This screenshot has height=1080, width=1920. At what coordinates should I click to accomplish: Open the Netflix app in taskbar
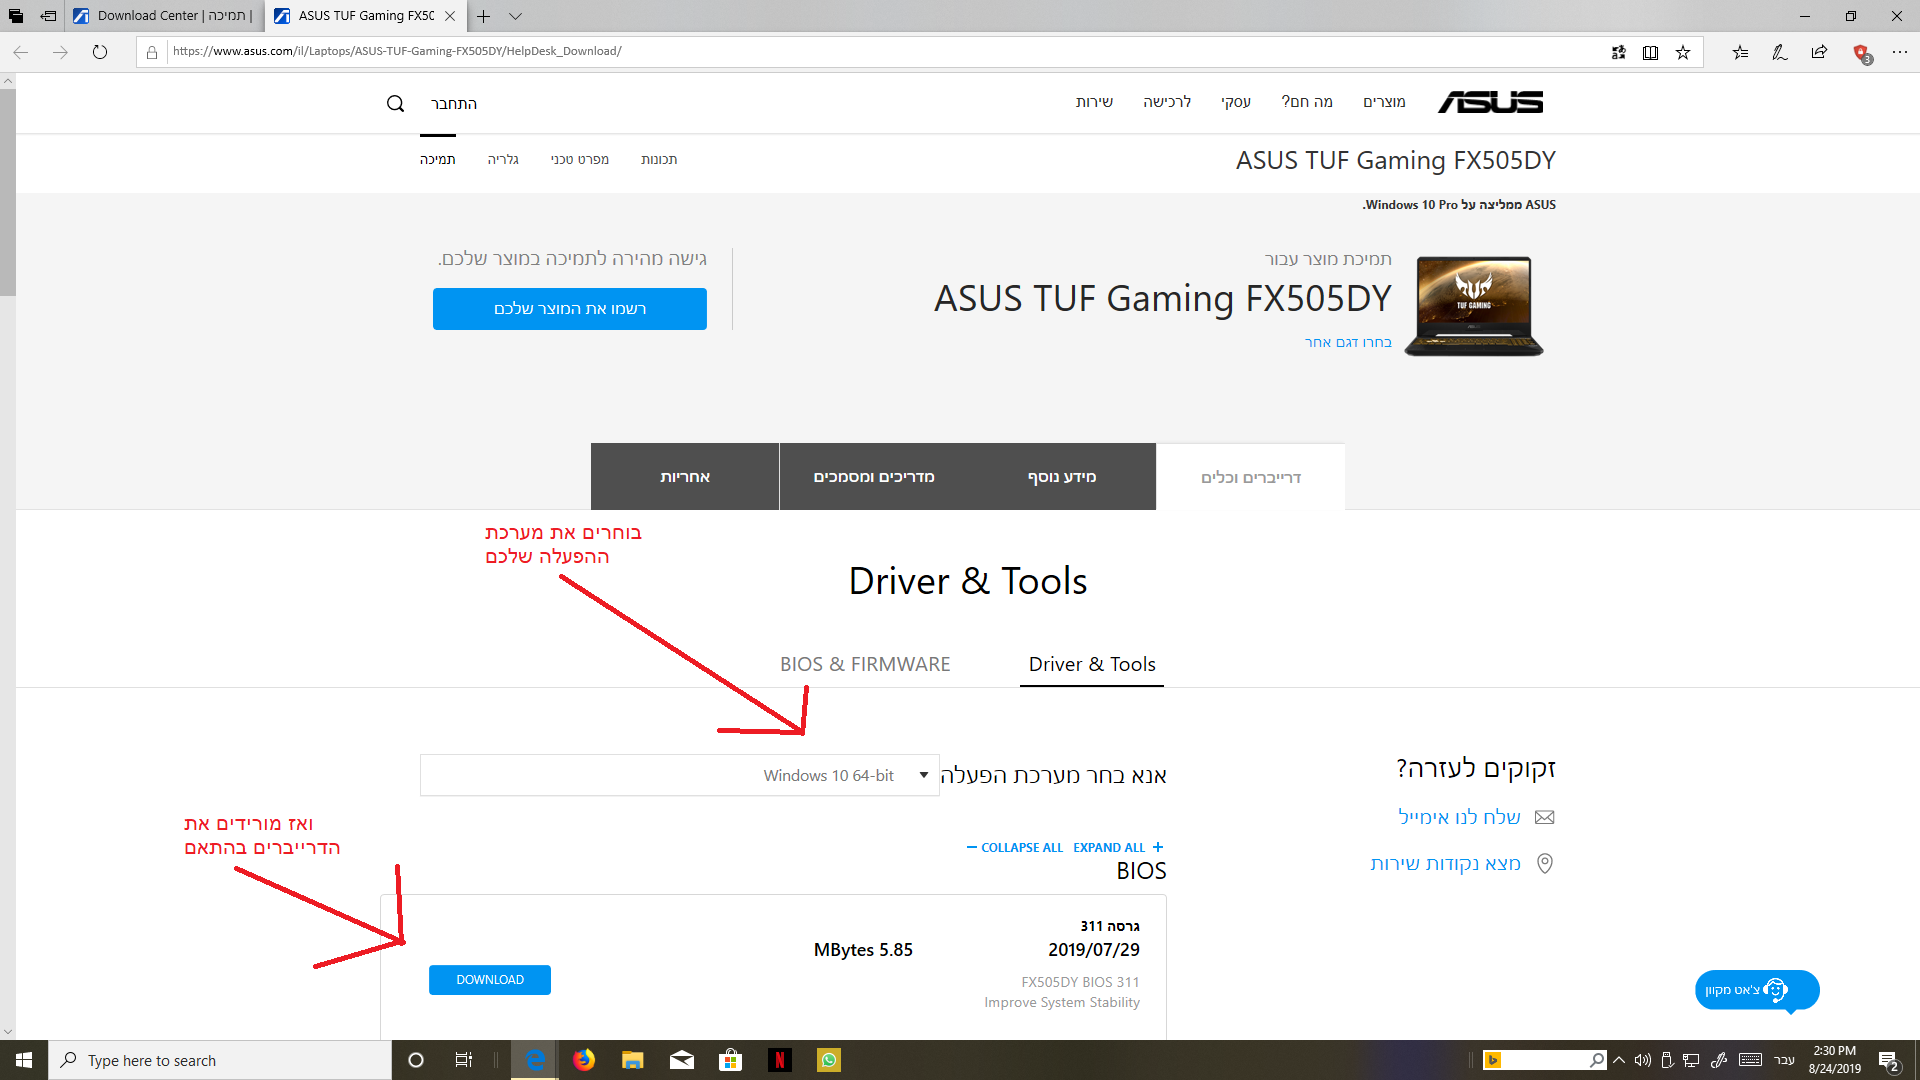779,1060
